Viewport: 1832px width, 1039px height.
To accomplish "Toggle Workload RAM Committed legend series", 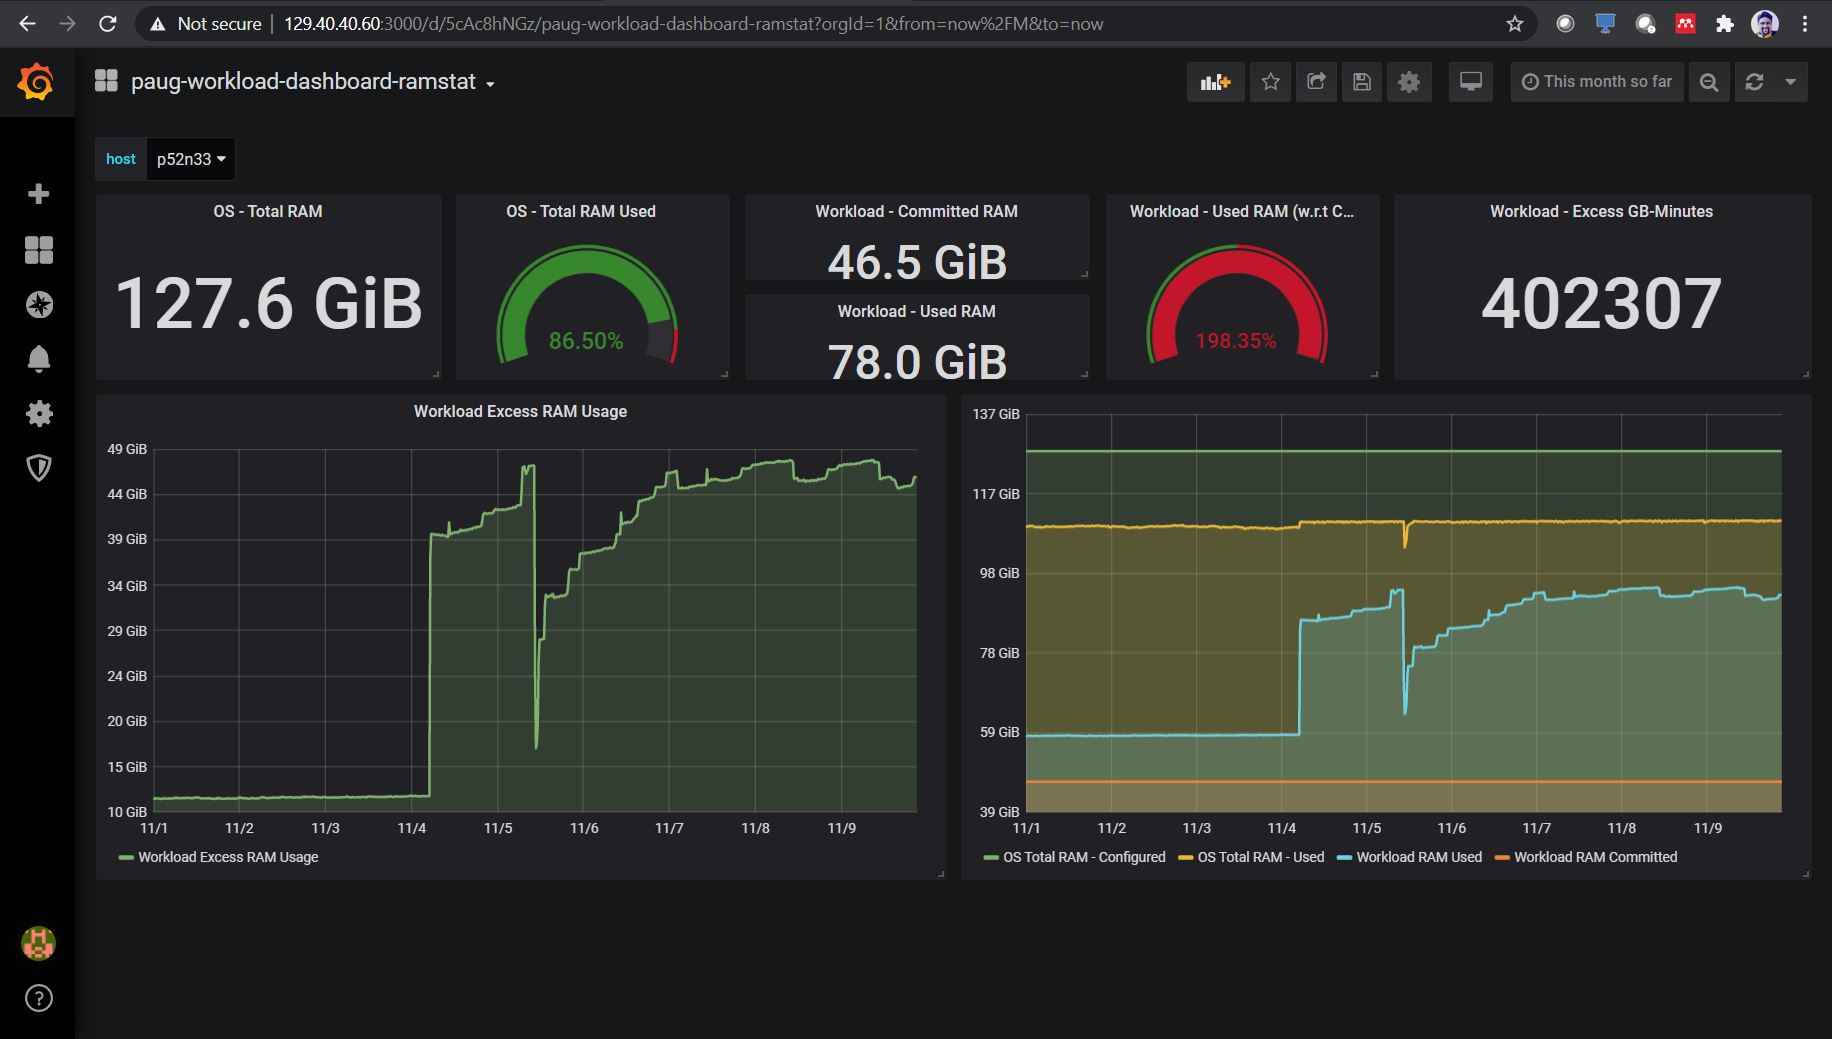I will point(1586,857).
